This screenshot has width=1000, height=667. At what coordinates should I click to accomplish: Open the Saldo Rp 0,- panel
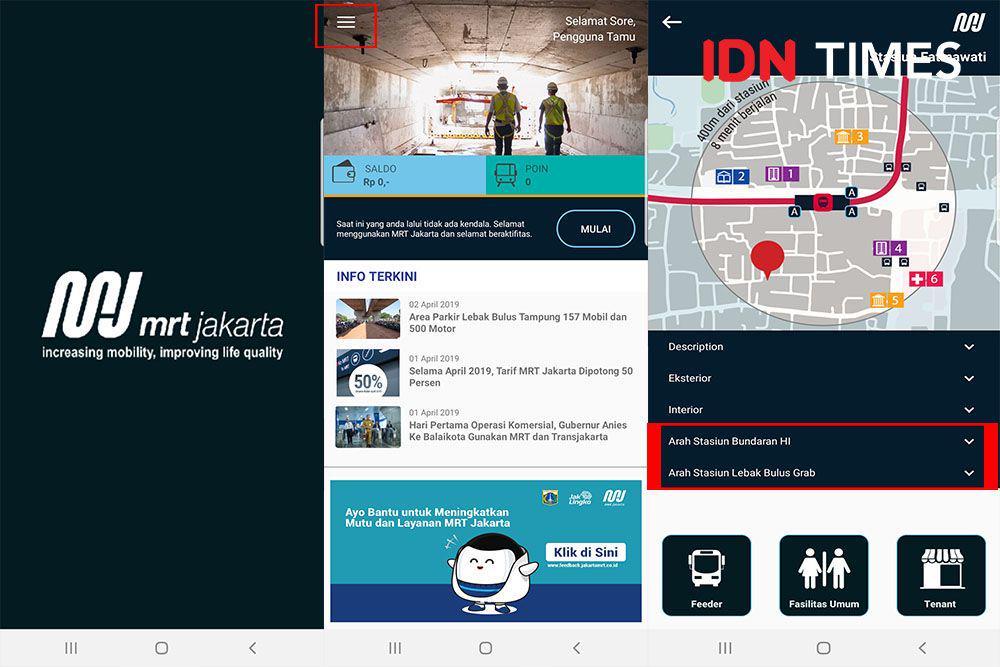click(405, 175)
